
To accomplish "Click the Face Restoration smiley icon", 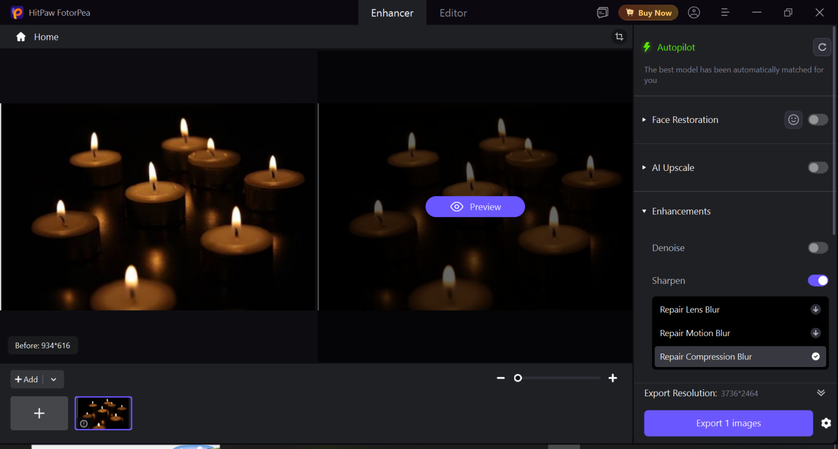I will (x=794, y=120).
